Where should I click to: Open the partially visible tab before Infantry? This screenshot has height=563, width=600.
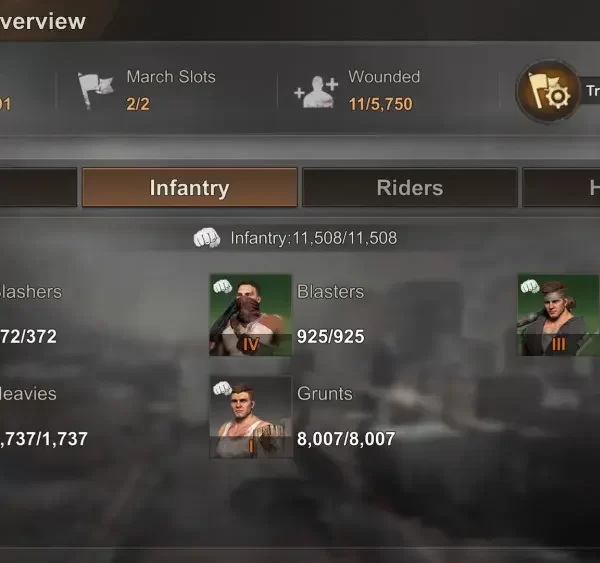pyautogui.click(x=38, y=188)
